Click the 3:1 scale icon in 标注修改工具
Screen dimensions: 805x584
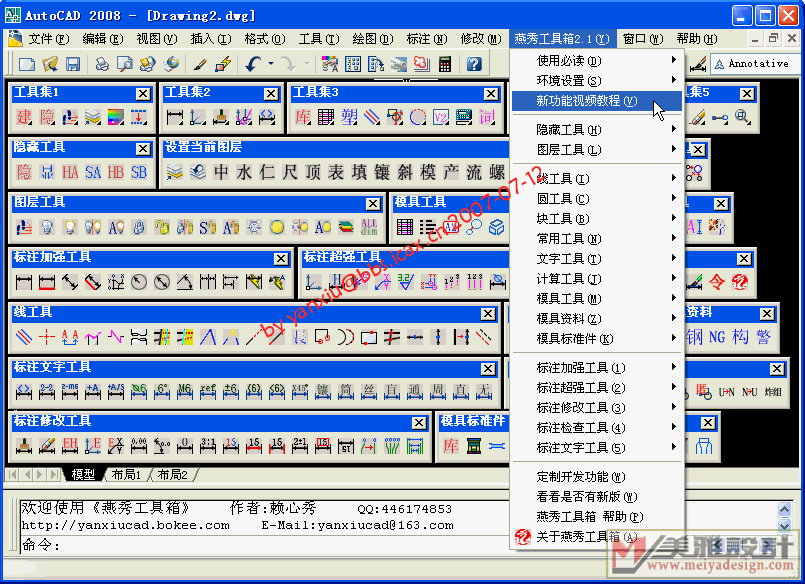[207, 445]
